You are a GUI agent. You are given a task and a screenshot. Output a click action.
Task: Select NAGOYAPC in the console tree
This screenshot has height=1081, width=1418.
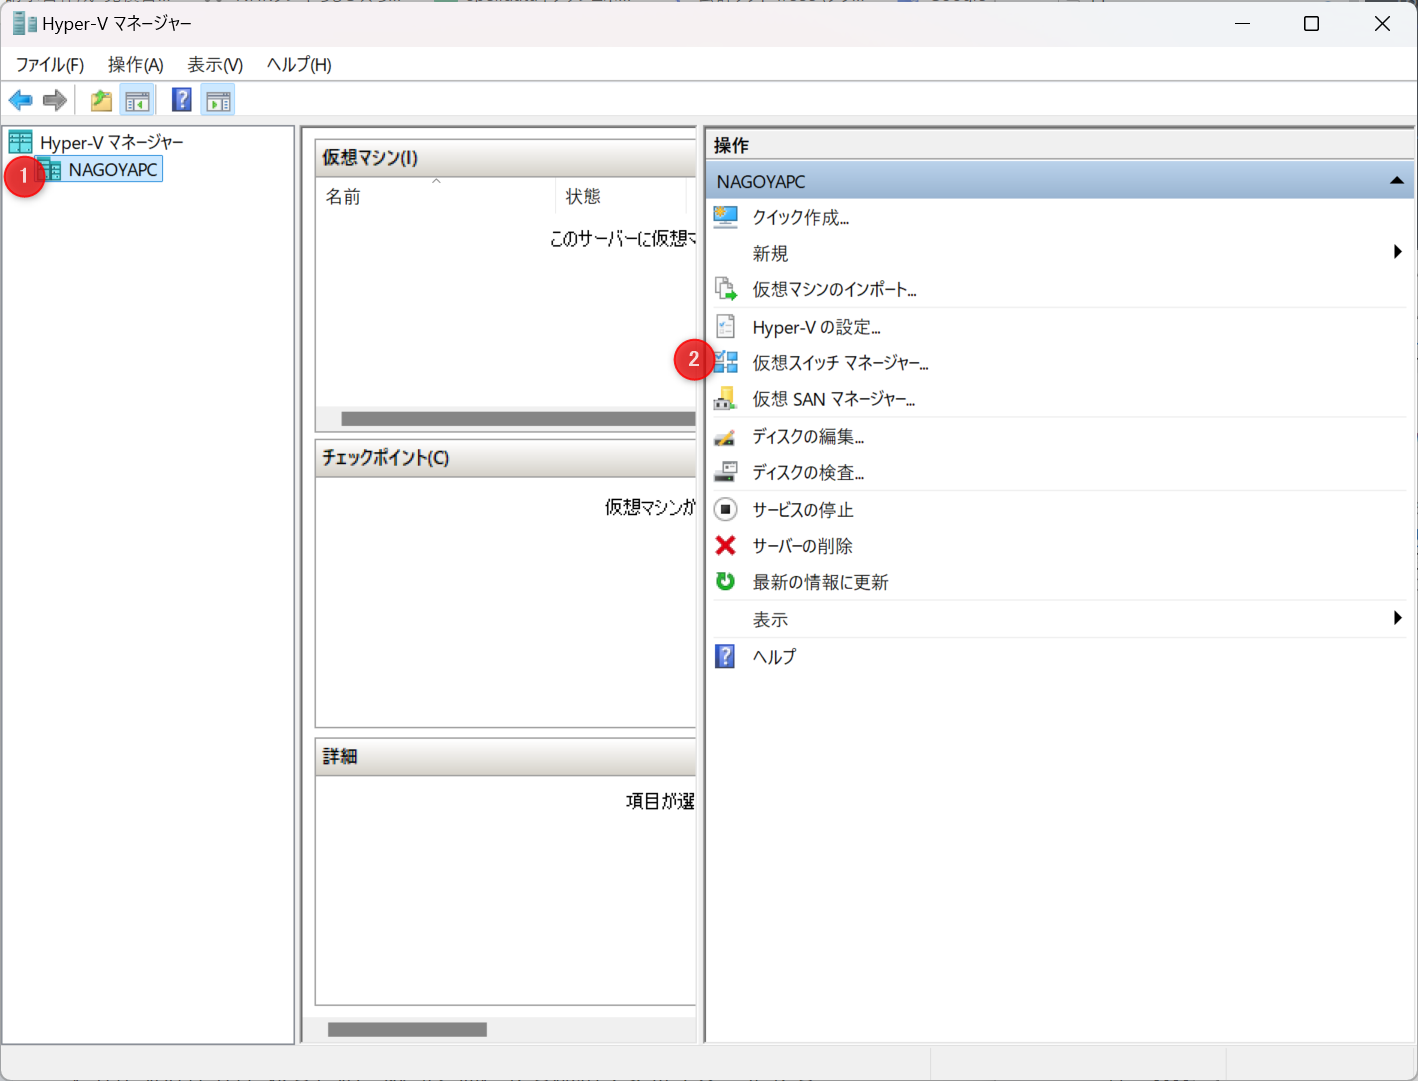coord(113,170)
